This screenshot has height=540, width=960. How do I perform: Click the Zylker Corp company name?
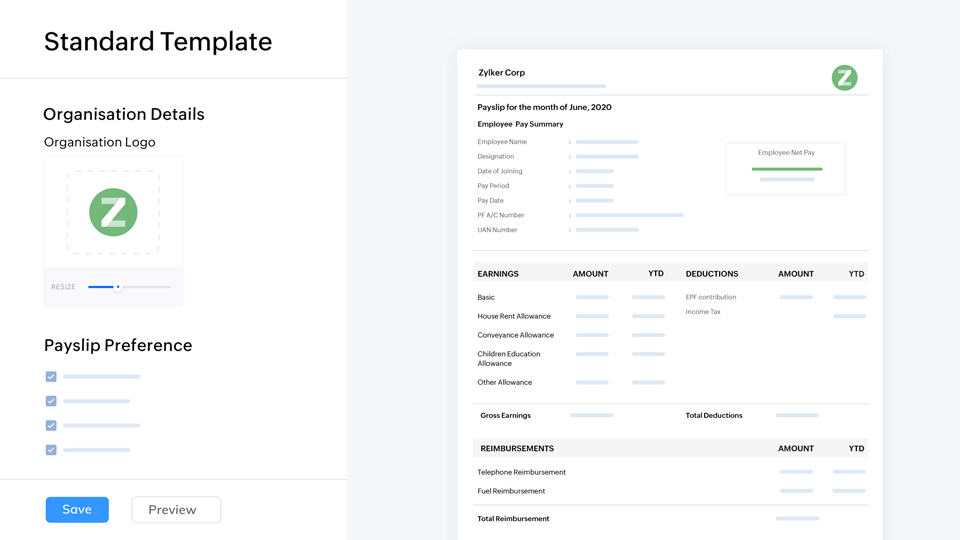tap(501, 73)
